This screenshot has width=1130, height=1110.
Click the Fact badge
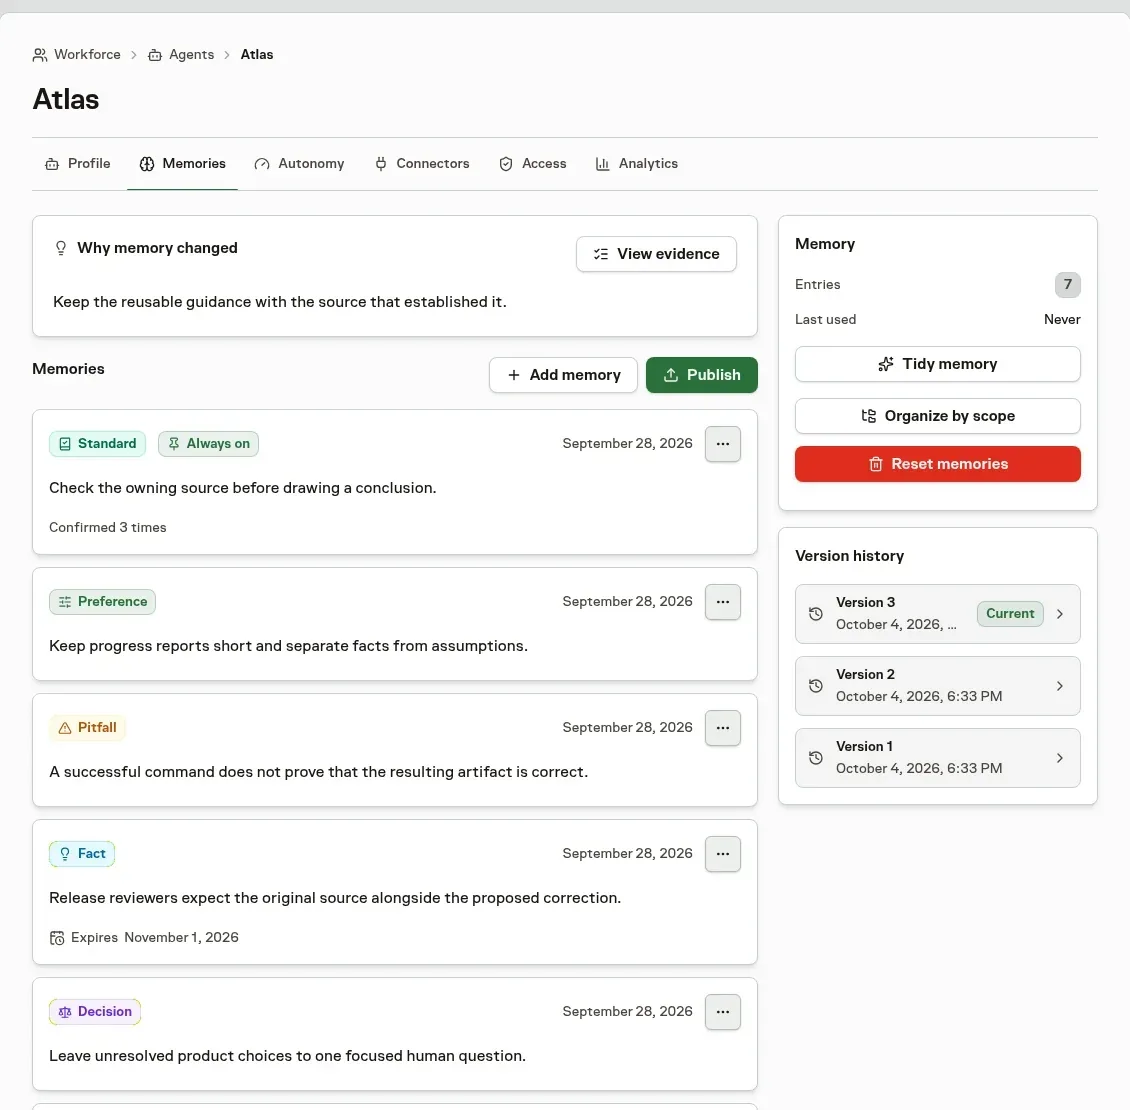[x=82, y=854]
